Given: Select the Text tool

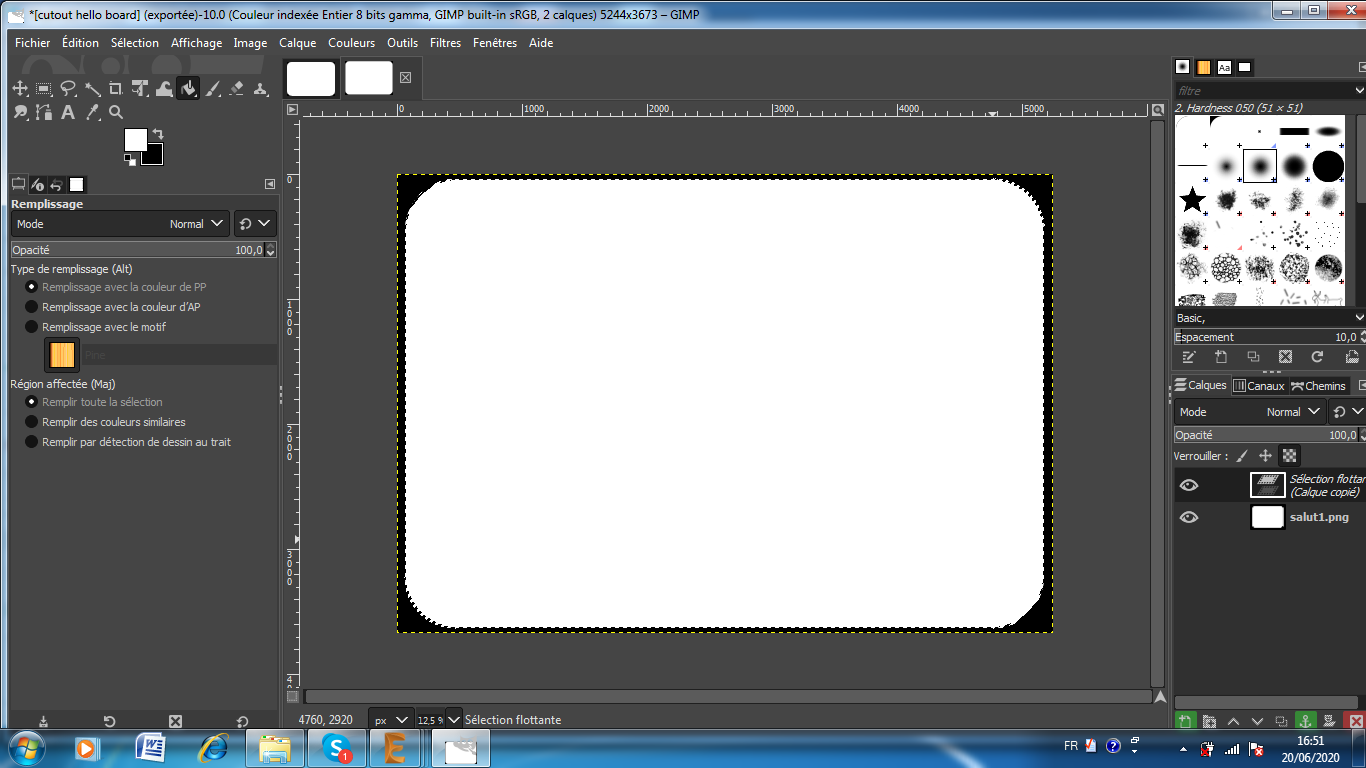Looking at the screenshot, I should (68, 113).
